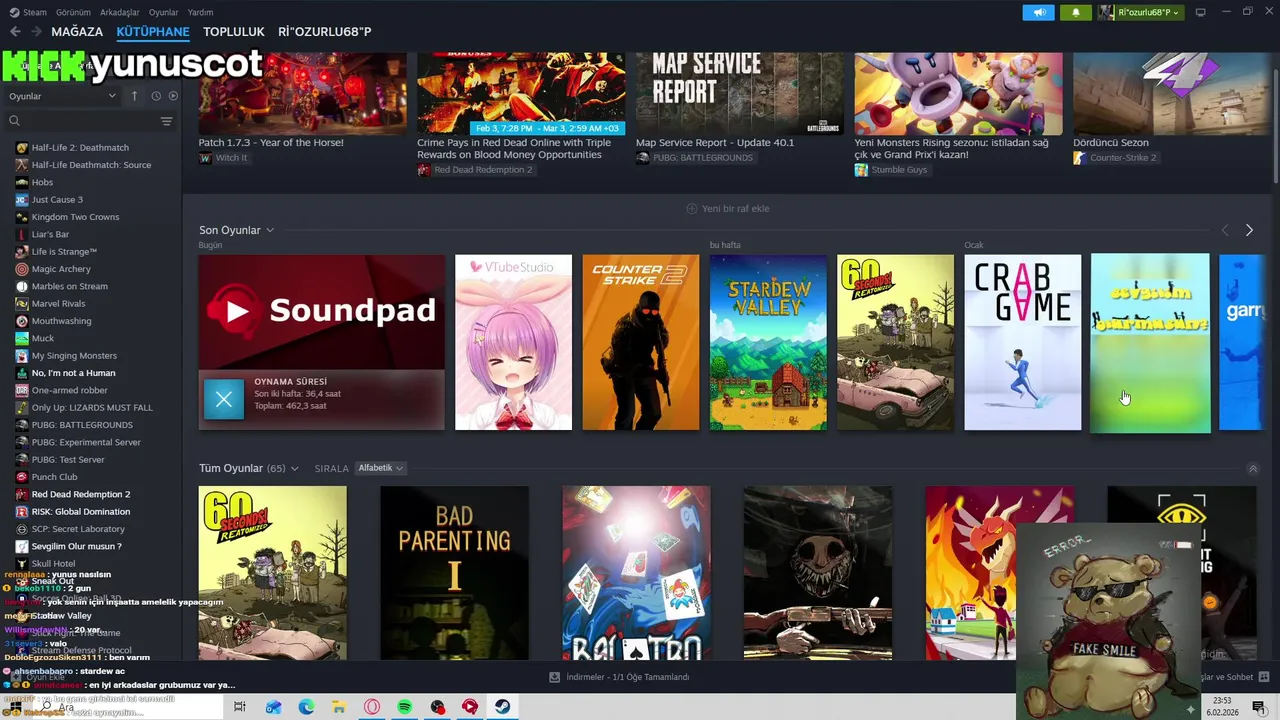Open the Patch 1.7.3 Year of the Horse news
The width and height of the screenshot is (1280, 720).
(271, 143)
